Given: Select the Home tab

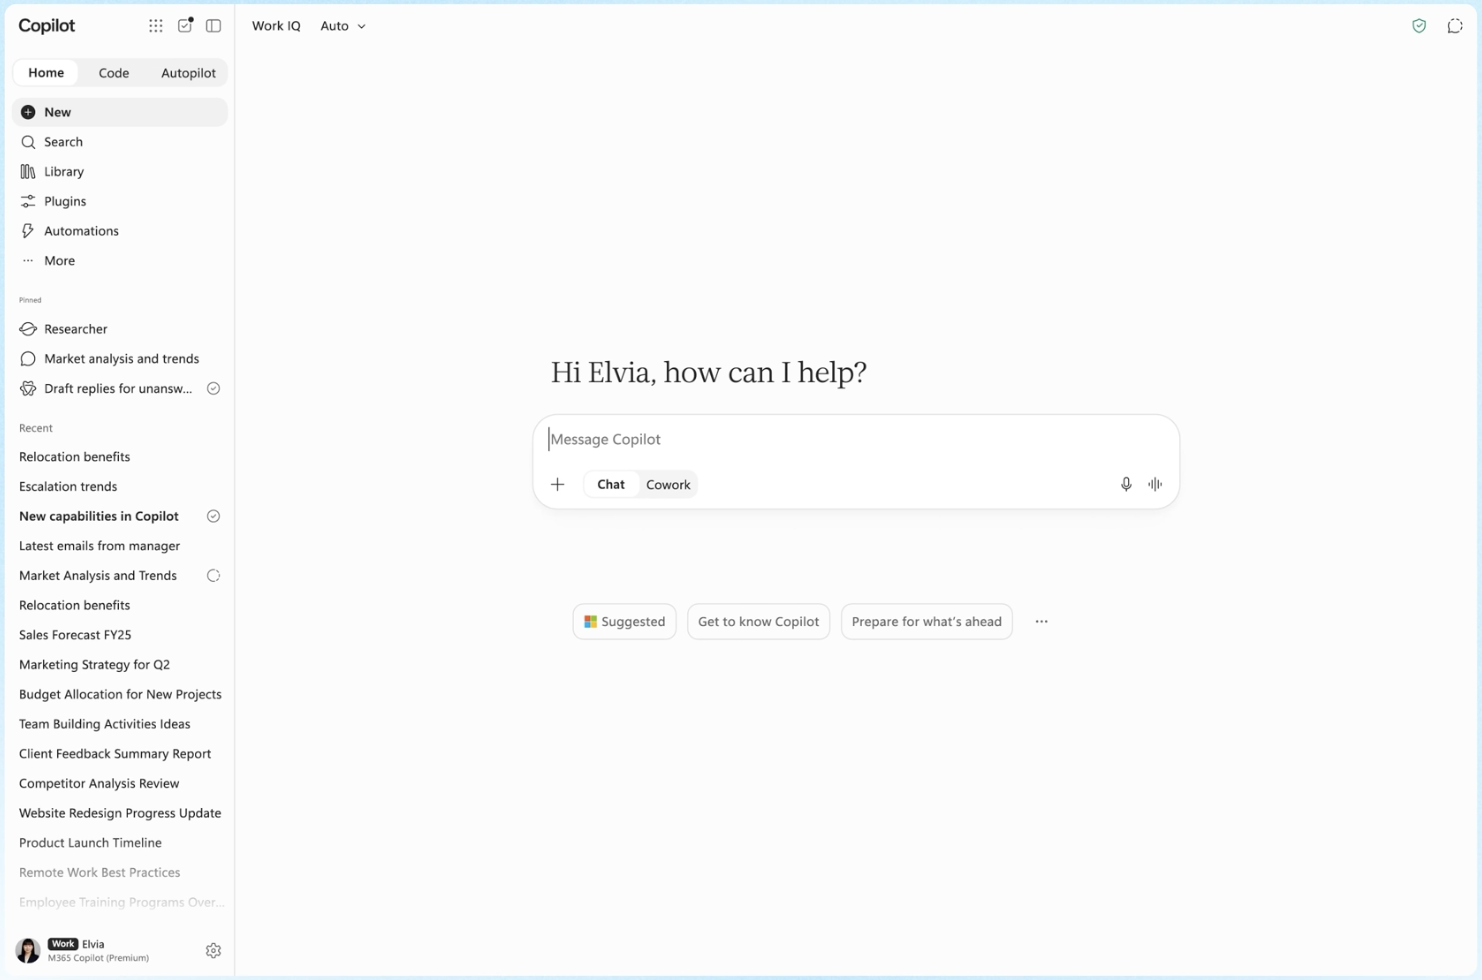Looking at the screenshot, I should [46, 73].
